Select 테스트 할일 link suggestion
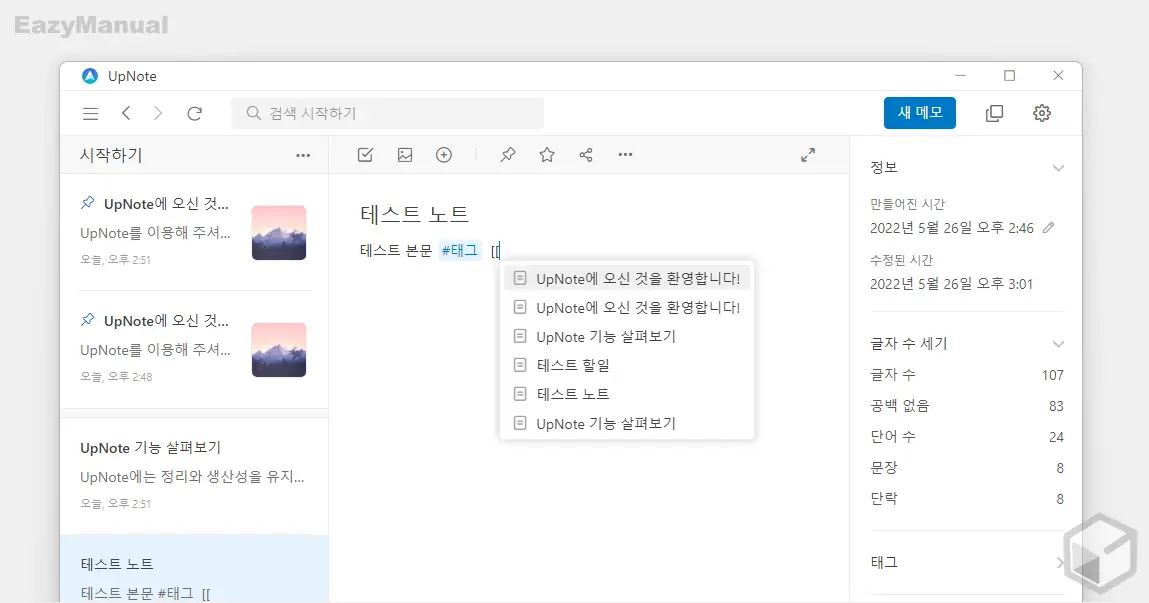 pos(627,365)
